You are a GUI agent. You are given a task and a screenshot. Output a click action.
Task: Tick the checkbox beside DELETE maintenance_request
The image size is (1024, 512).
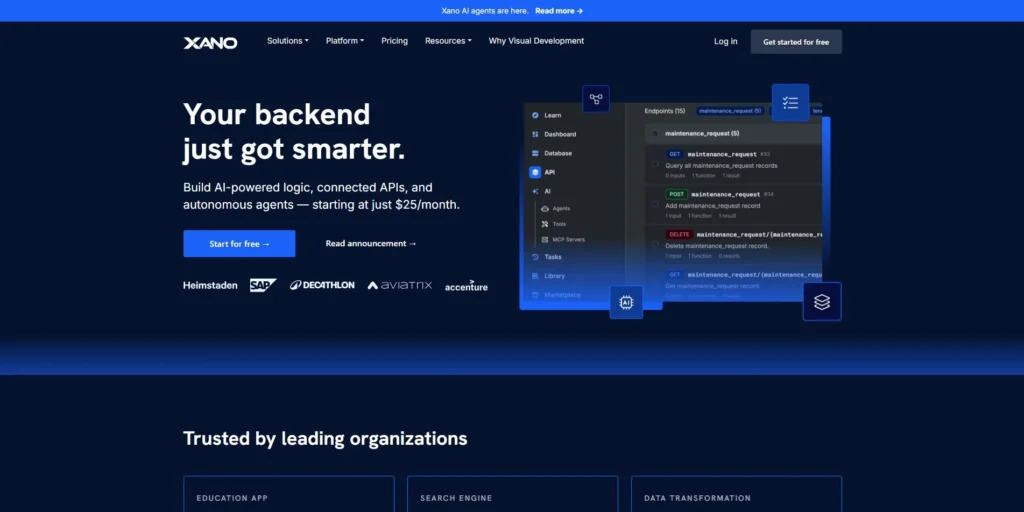[x=655, y=244]
